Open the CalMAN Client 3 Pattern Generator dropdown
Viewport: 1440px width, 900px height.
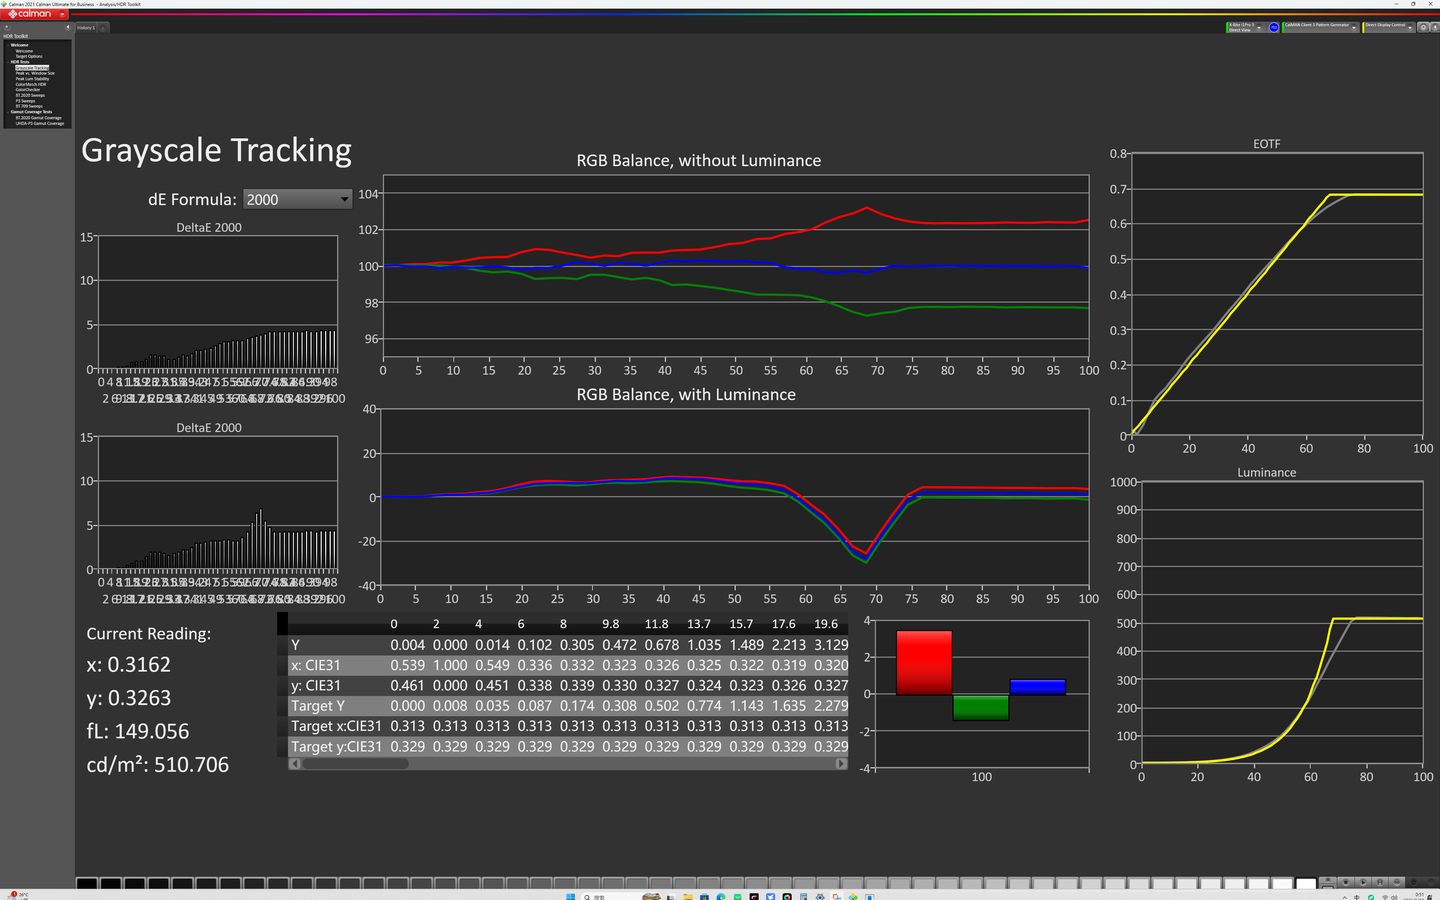tap(1321, 27)
